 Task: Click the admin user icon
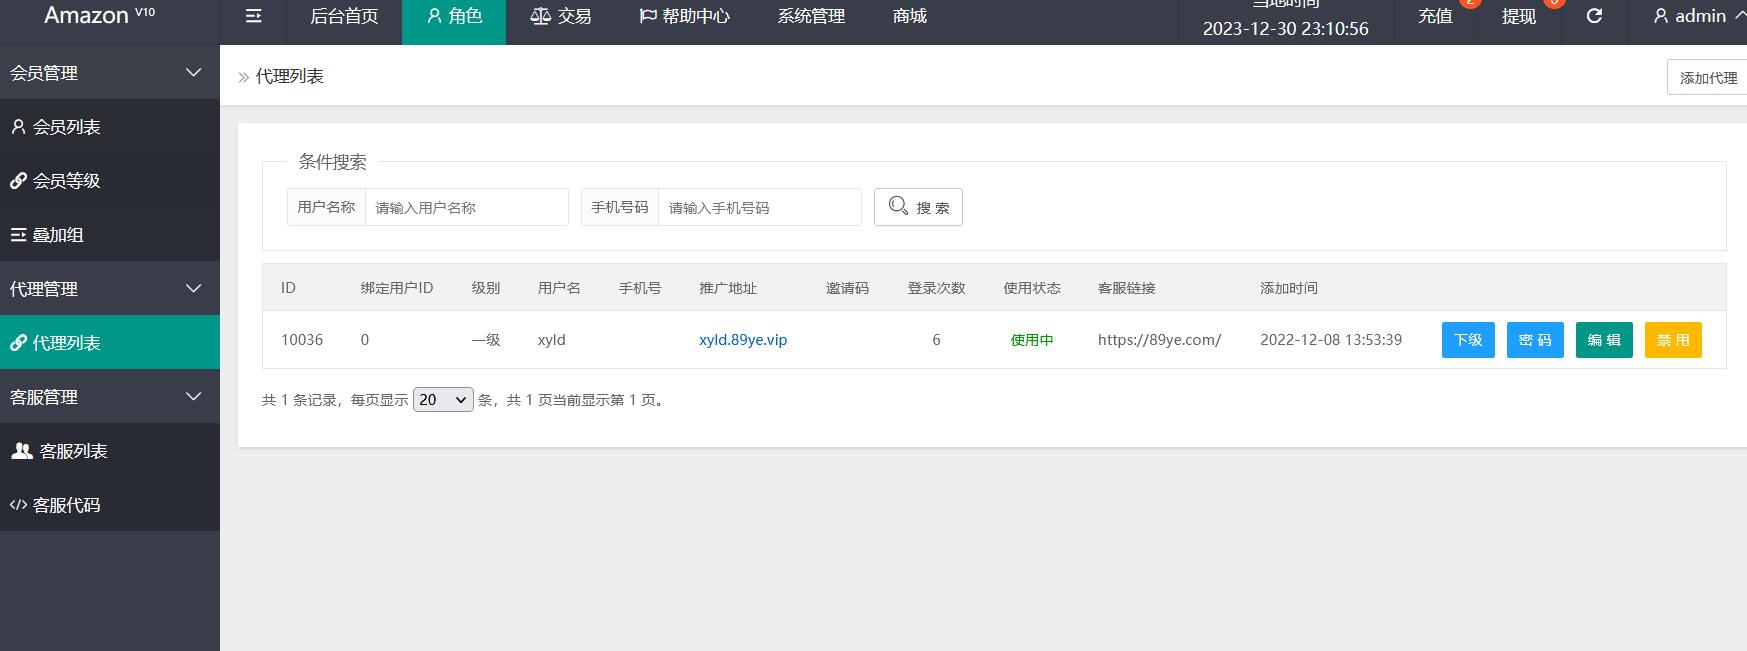coord(1660,16)
